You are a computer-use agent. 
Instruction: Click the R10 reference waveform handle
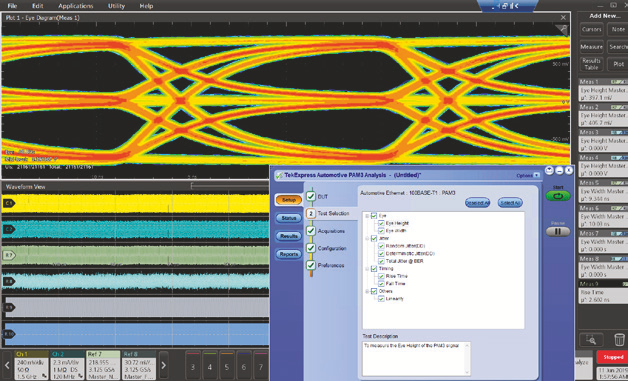click(9, 333)
